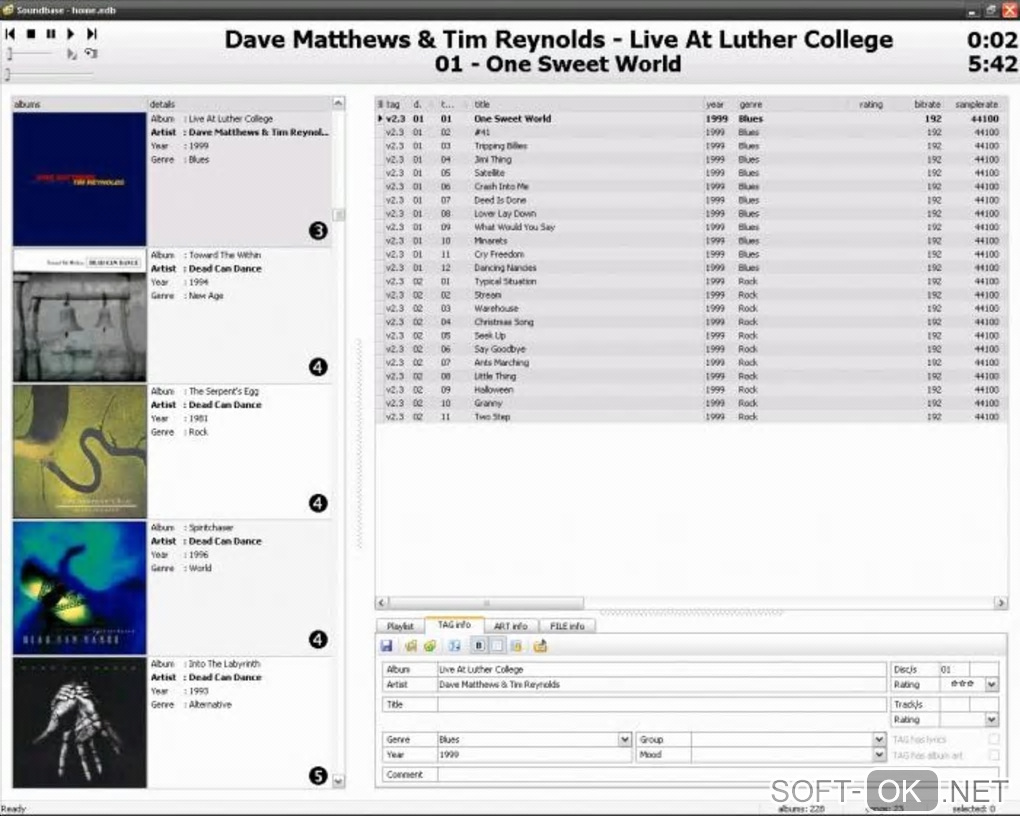Select the track 'Two Step'
Image resolution: width=1020 pixels, height=816 pixels.
click(691, 416)
